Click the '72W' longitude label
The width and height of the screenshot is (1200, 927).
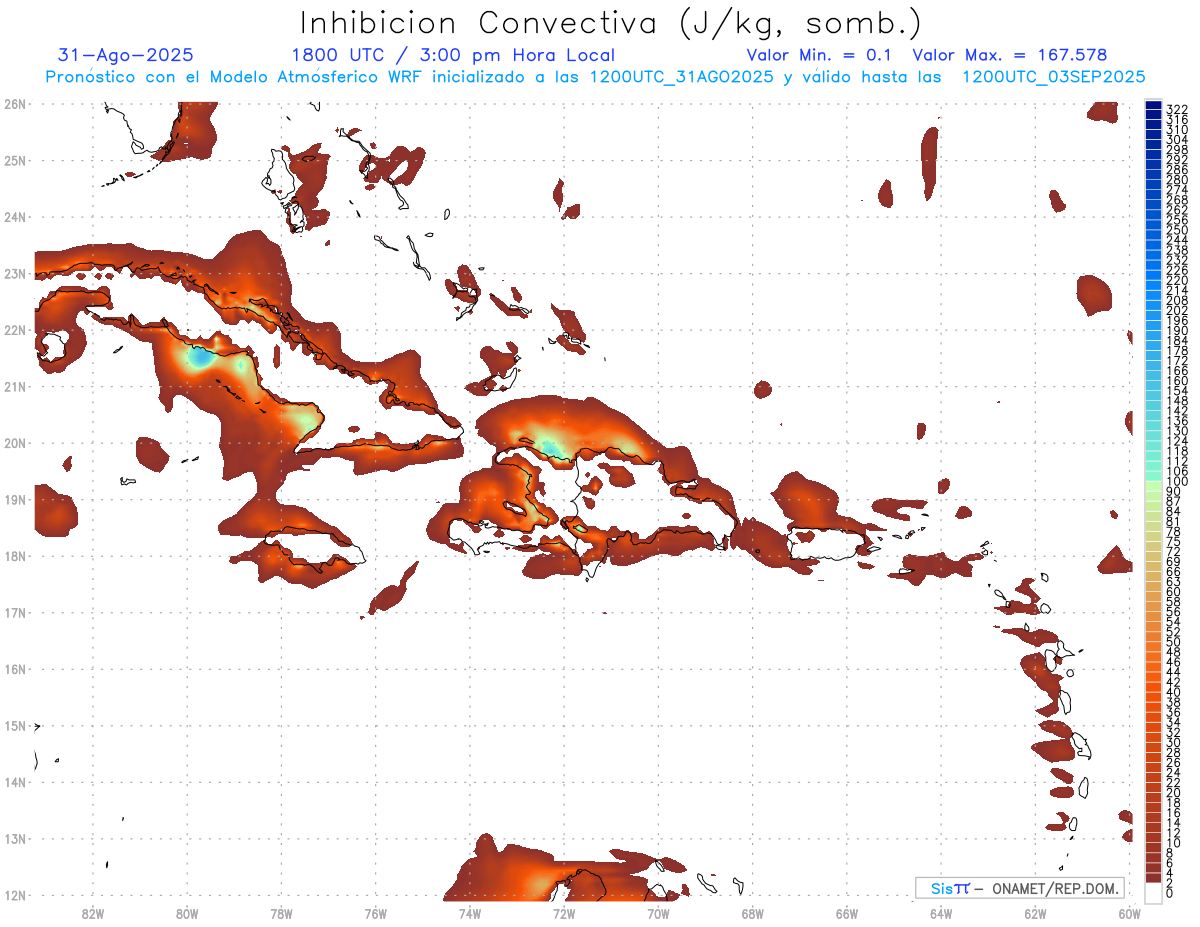click(564, 913)
